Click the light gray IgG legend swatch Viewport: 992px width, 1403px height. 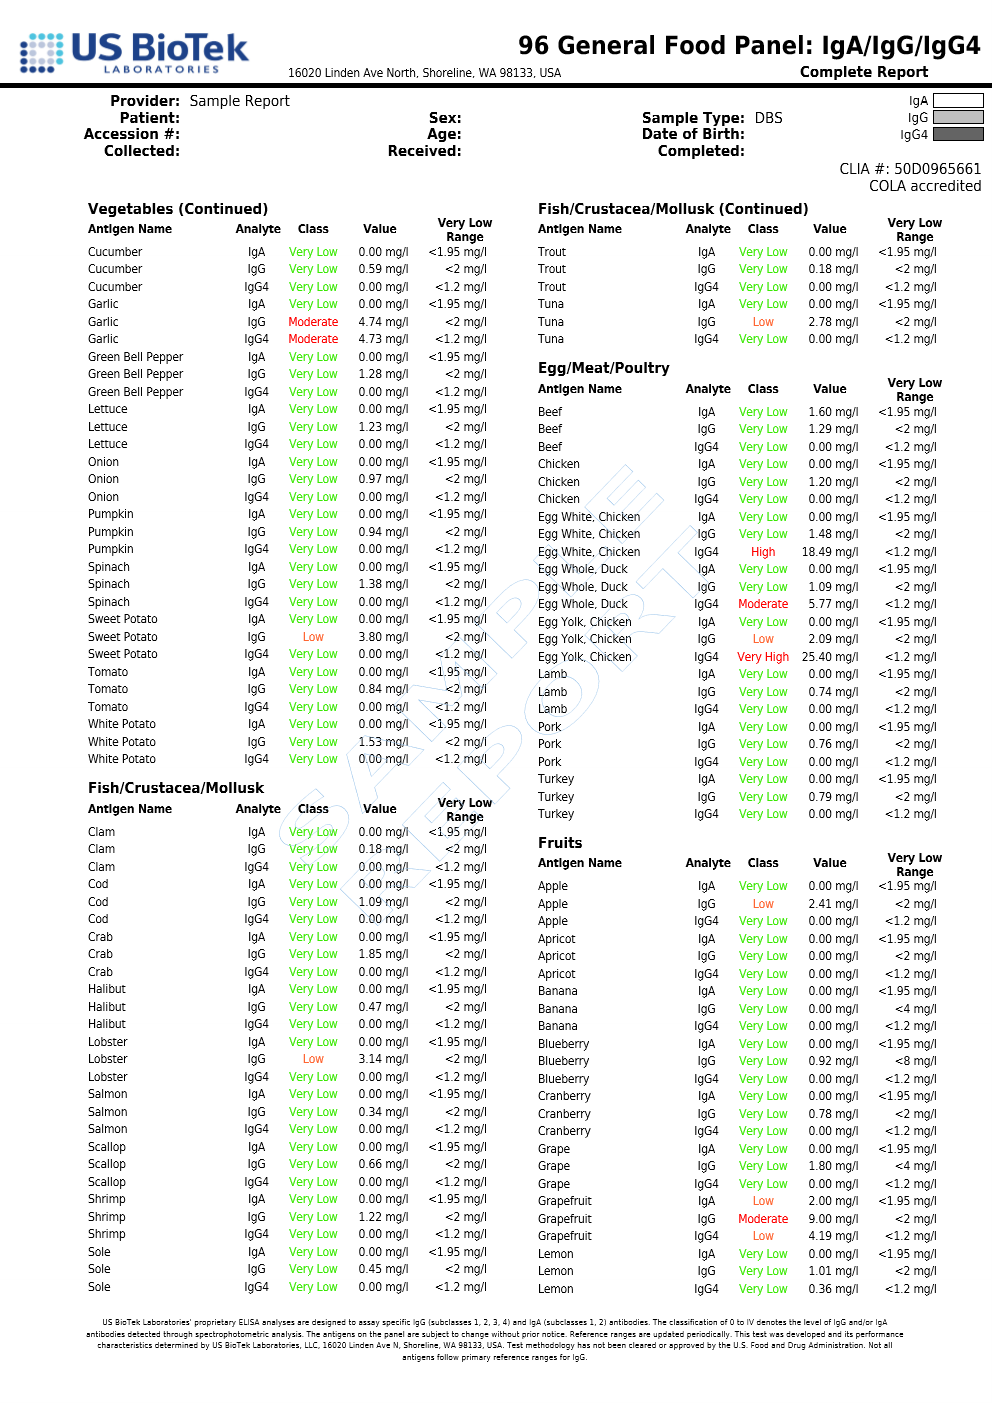pos(957,117)
